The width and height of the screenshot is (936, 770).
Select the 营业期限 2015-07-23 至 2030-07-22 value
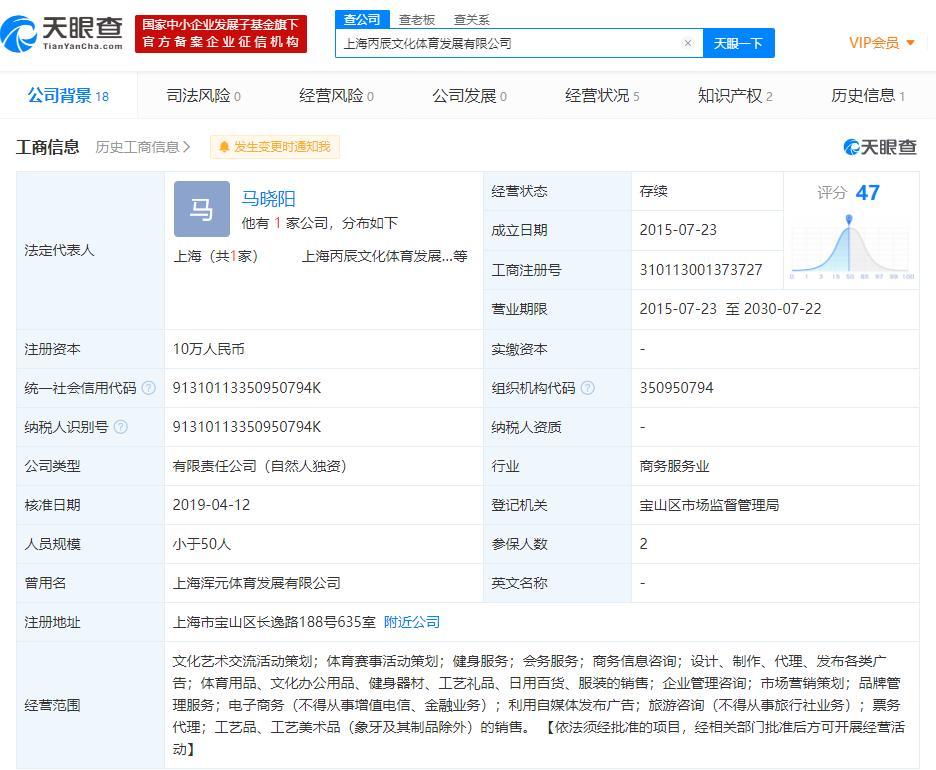click(731, 309)
